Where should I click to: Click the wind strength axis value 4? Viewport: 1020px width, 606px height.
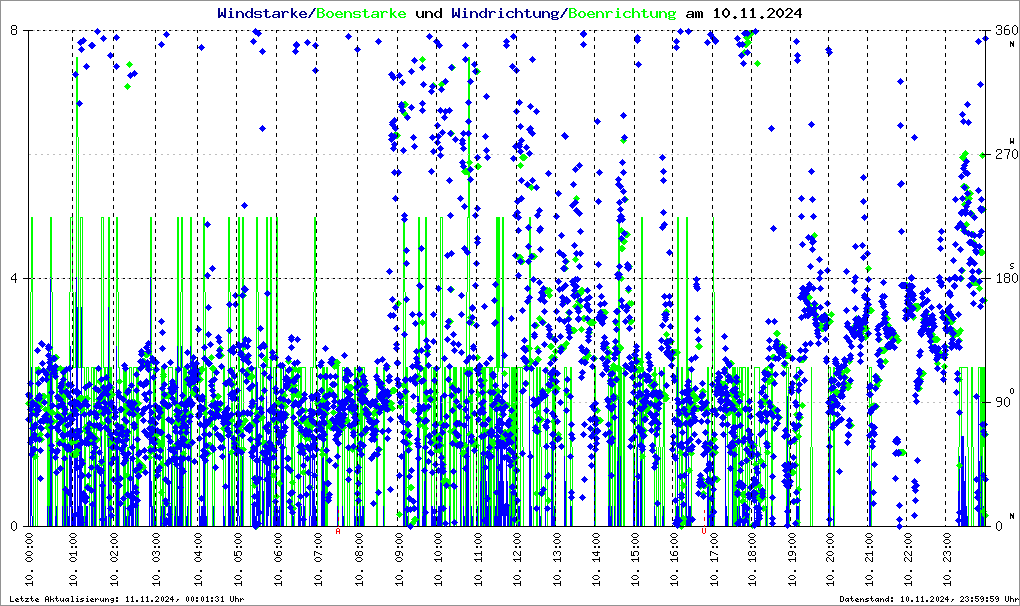tap(13, 278)
